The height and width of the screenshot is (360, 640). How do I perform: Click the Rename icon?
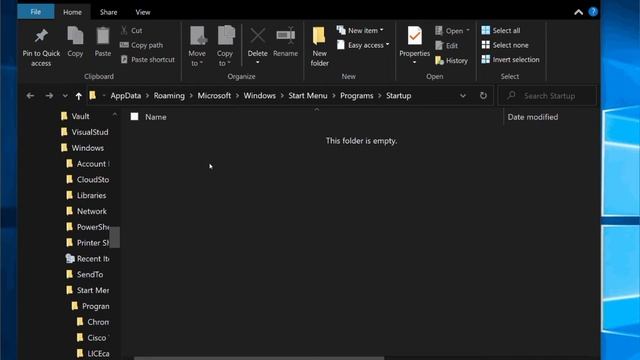tap(285, 36)
